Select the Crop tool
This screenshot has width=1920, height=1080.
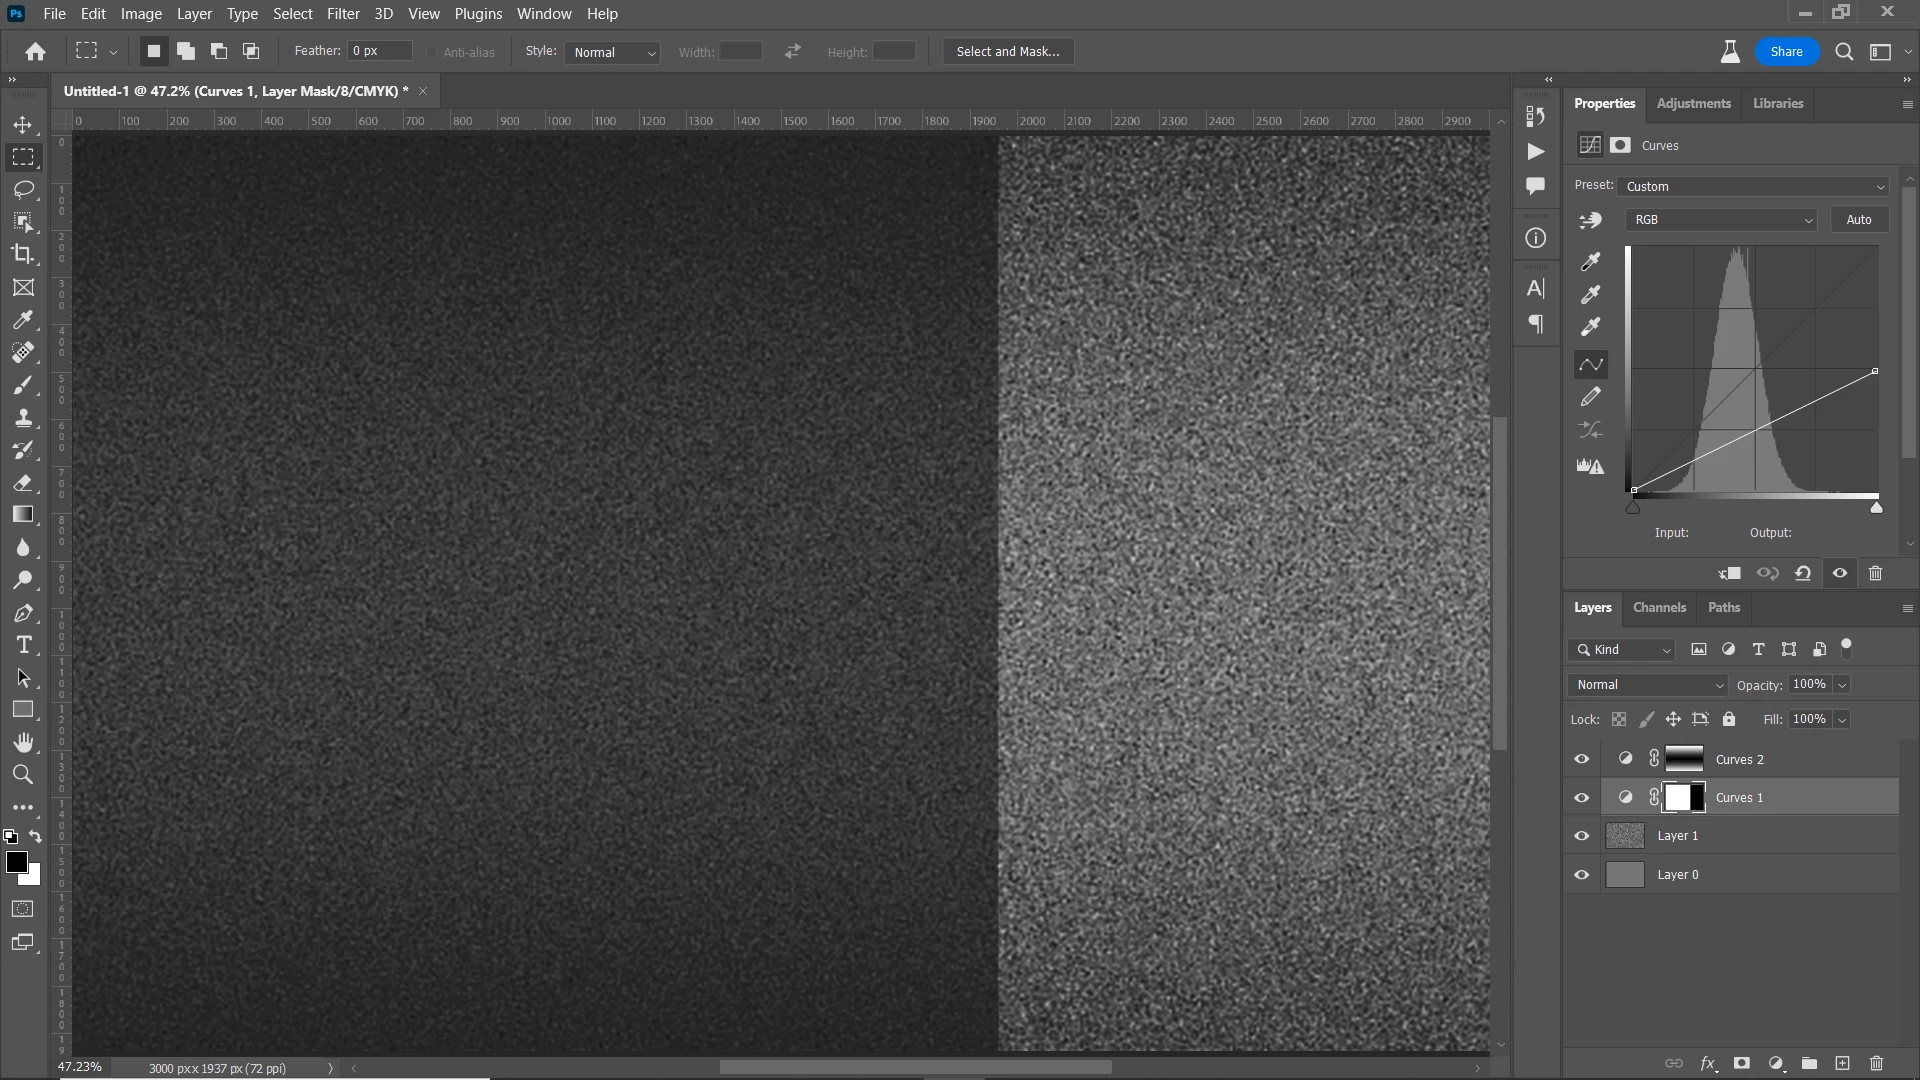click(22, 254)
